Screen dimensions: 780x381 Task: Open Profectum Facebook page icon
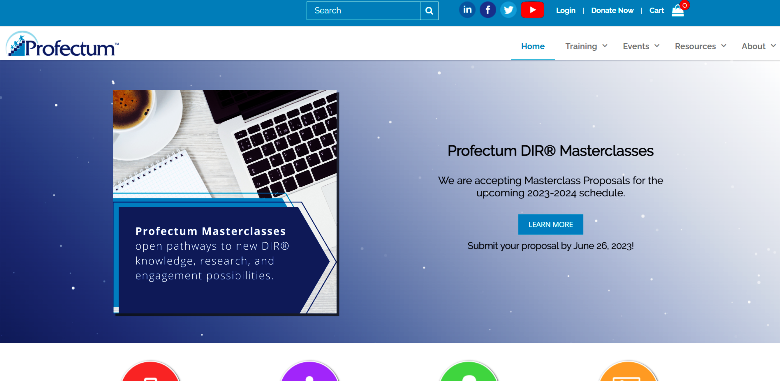point(488,9)
